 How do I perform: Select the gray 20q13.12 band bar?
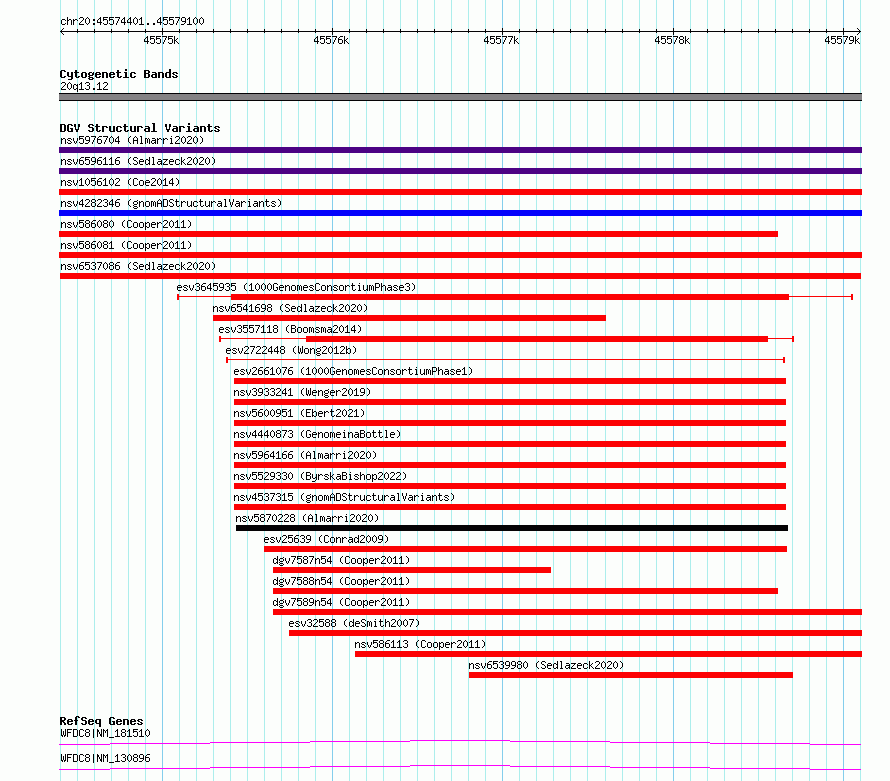460,97
